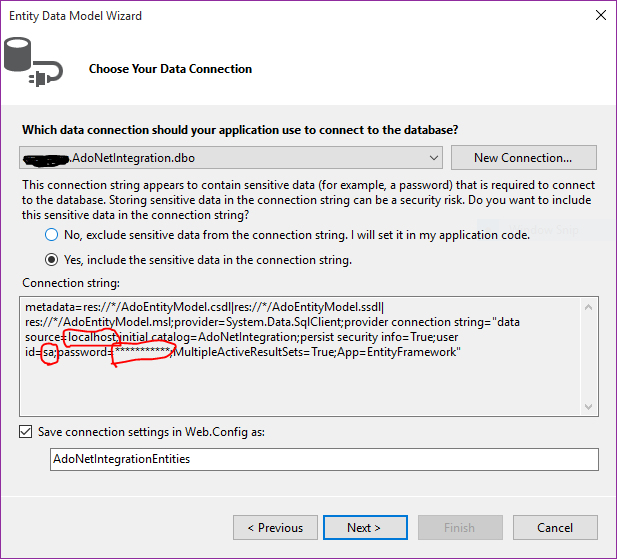Image resolution: width=617 pixels, height=559 pixels.
Task: Click the masked password asterisks in connection string
Action: (144, 353)
